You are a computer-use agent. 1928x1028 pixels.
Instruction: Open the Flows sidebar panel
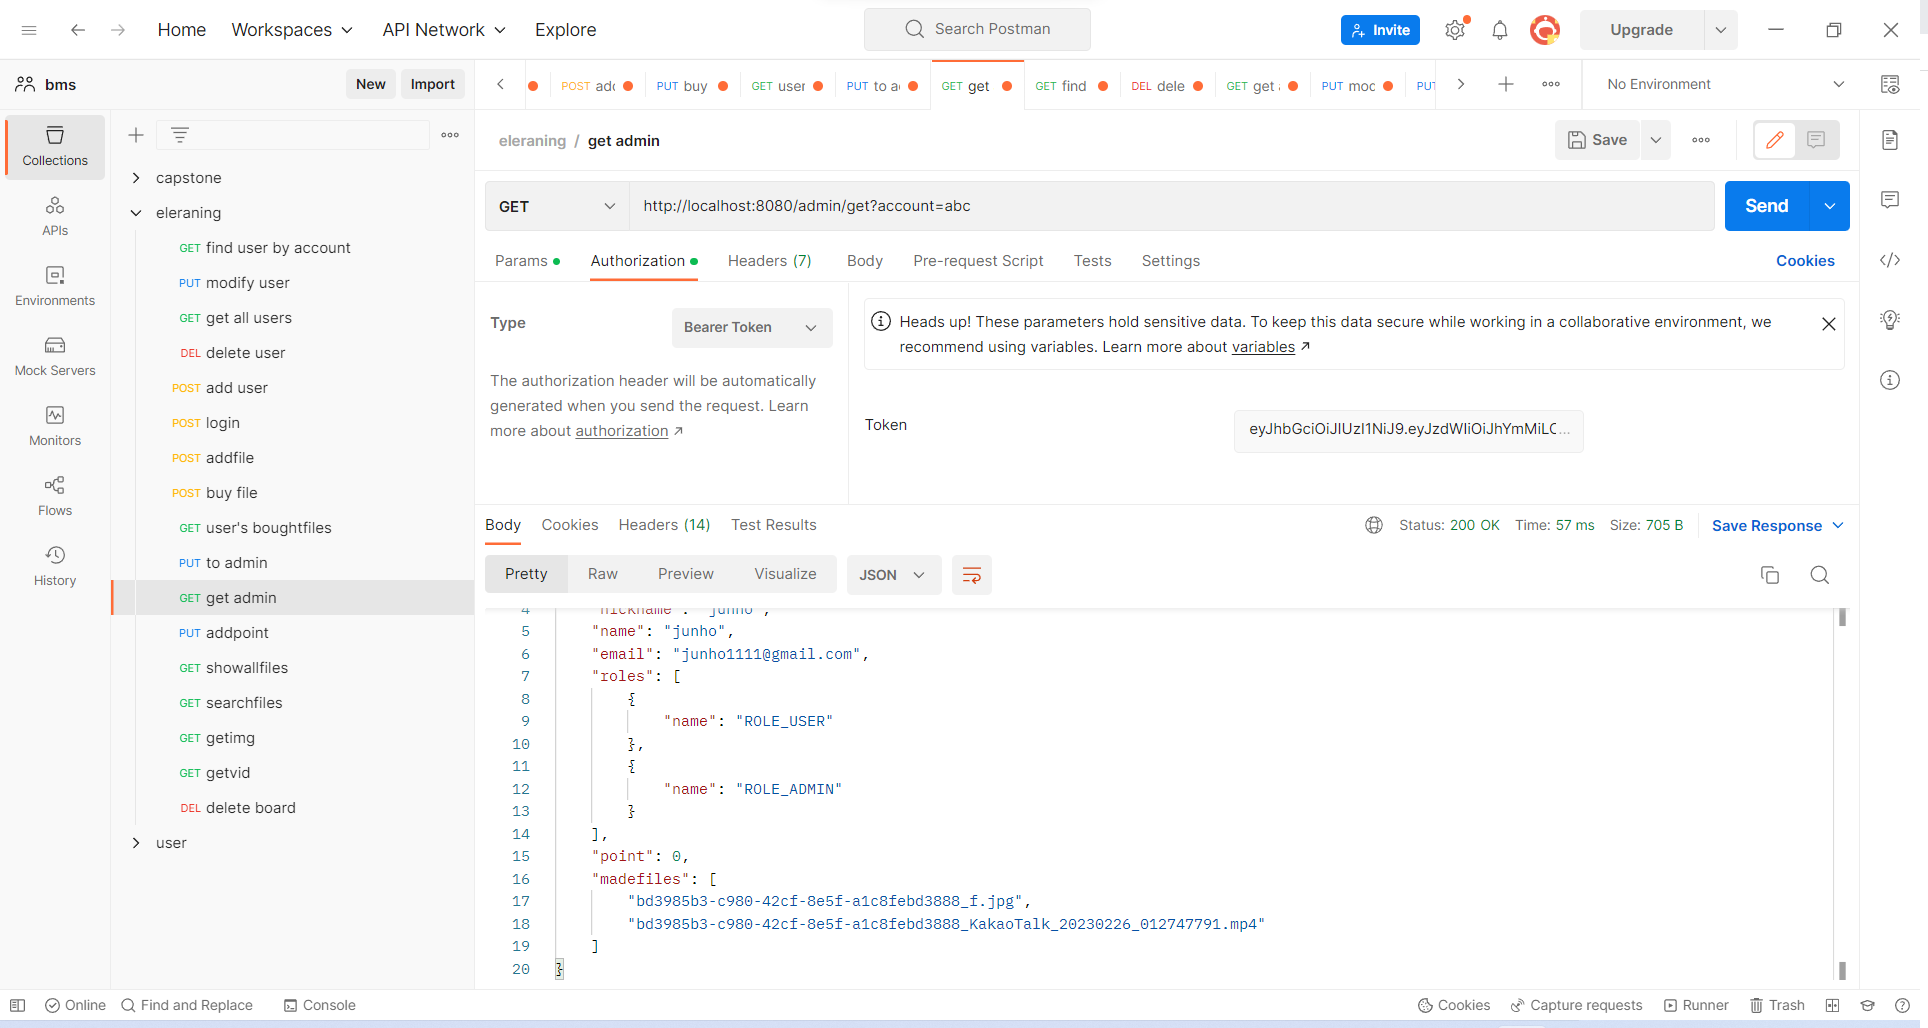(55, 496)
